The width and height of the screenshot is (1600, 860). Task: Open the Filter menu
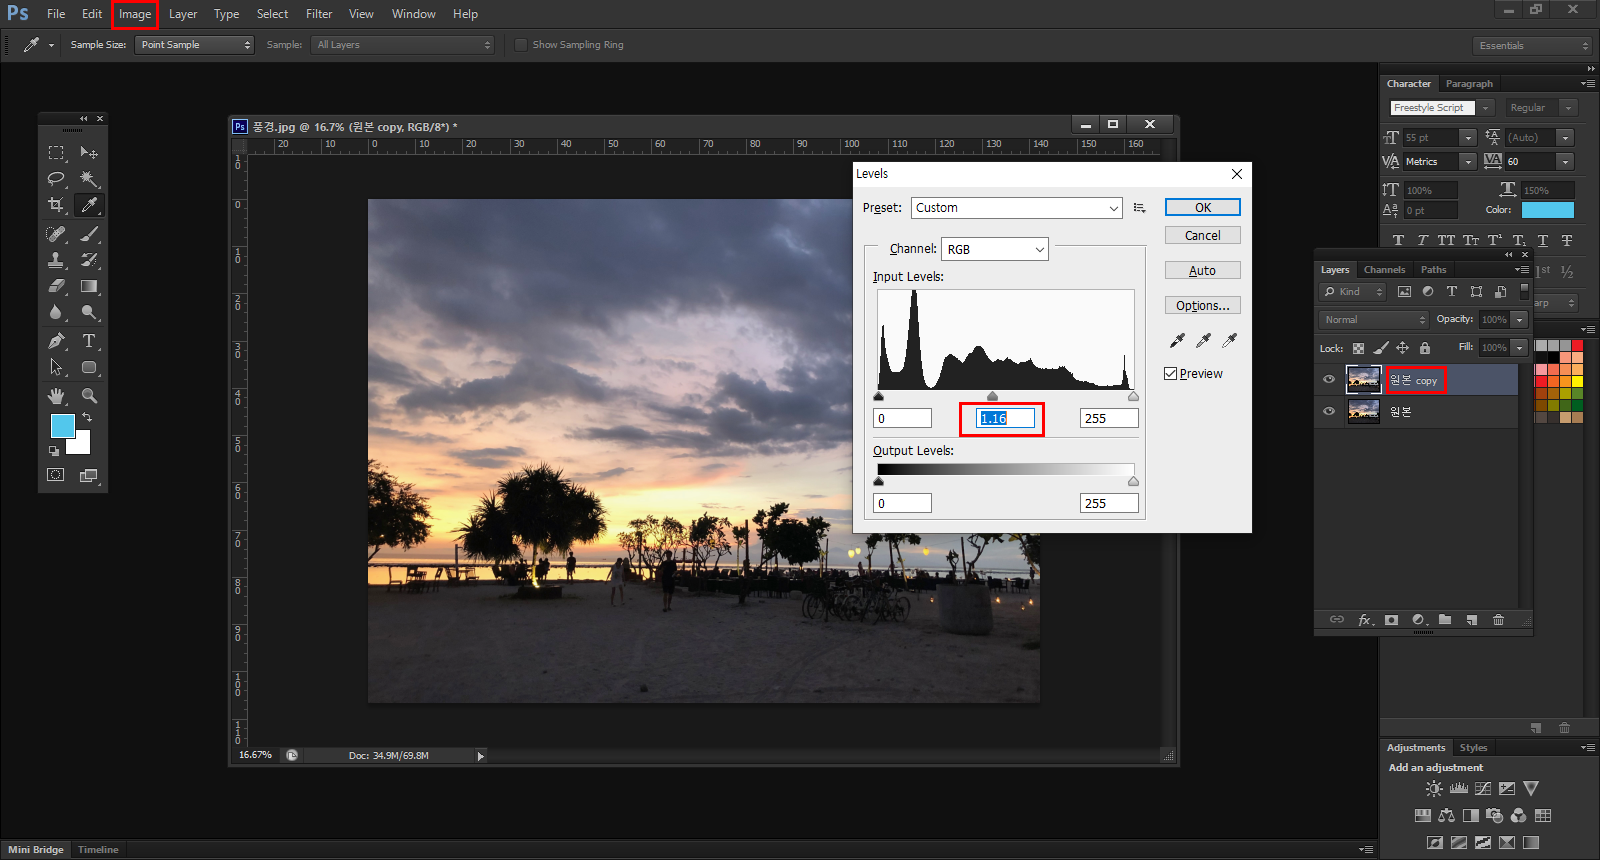tap(319, 14)
